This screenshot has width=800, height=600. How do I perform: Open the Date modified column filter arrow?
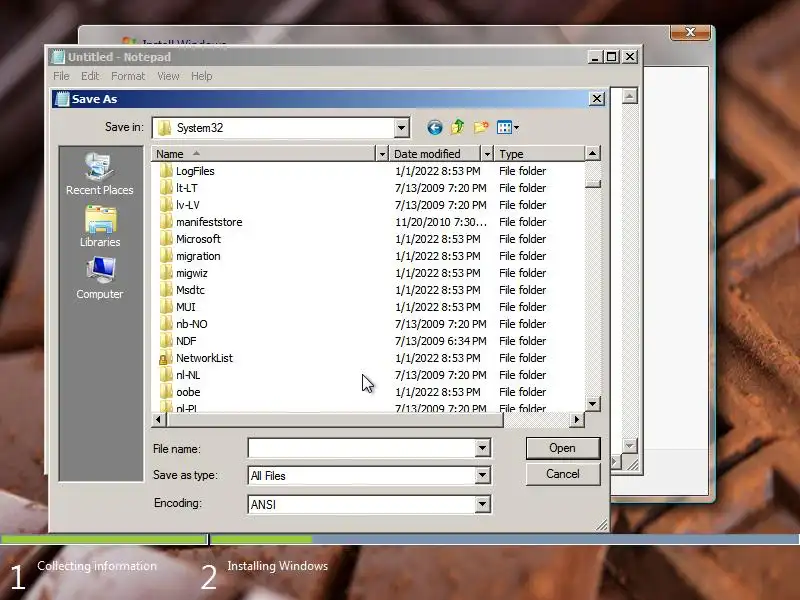click(x=487, y=154)
